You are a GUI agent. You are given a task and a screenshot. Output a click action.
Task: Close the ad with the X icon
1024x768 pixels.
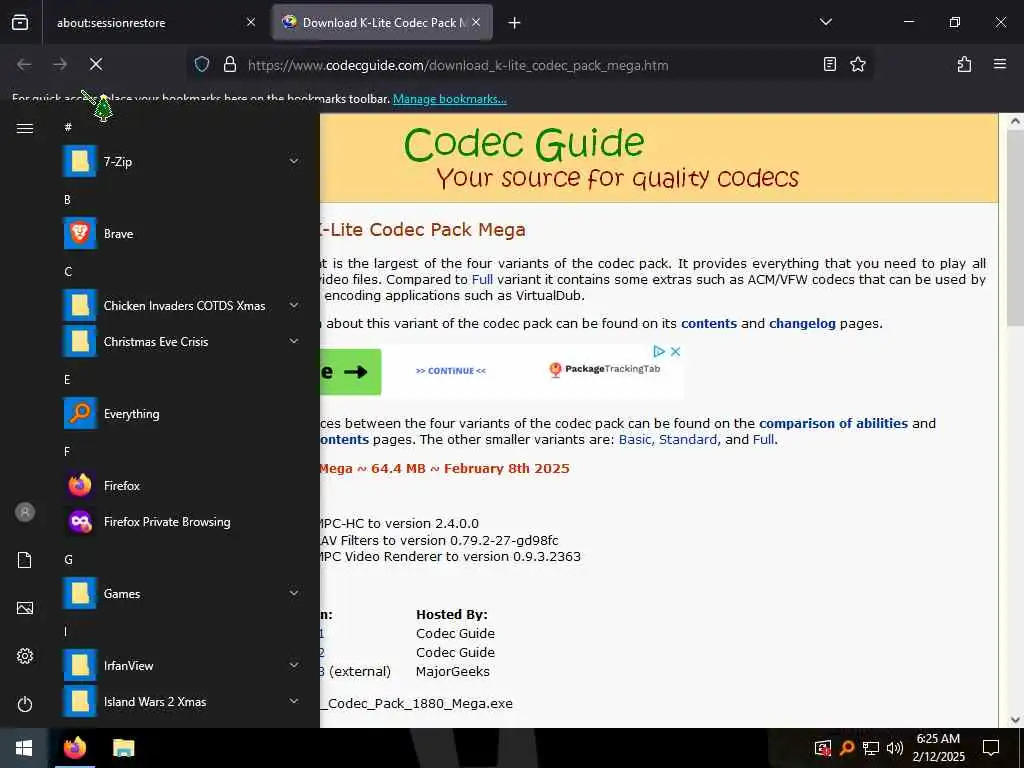pyautogui.click(x=675, y=351)
